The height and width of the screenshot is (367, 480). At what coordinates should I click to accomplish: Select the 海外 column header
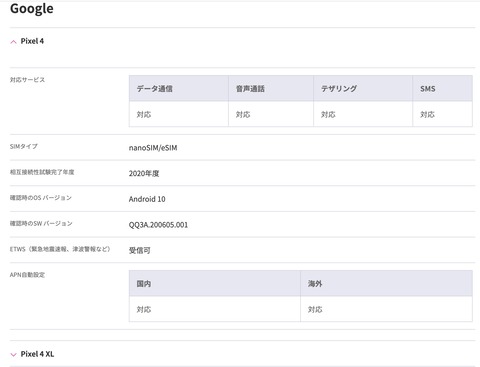tap(386, 283)
